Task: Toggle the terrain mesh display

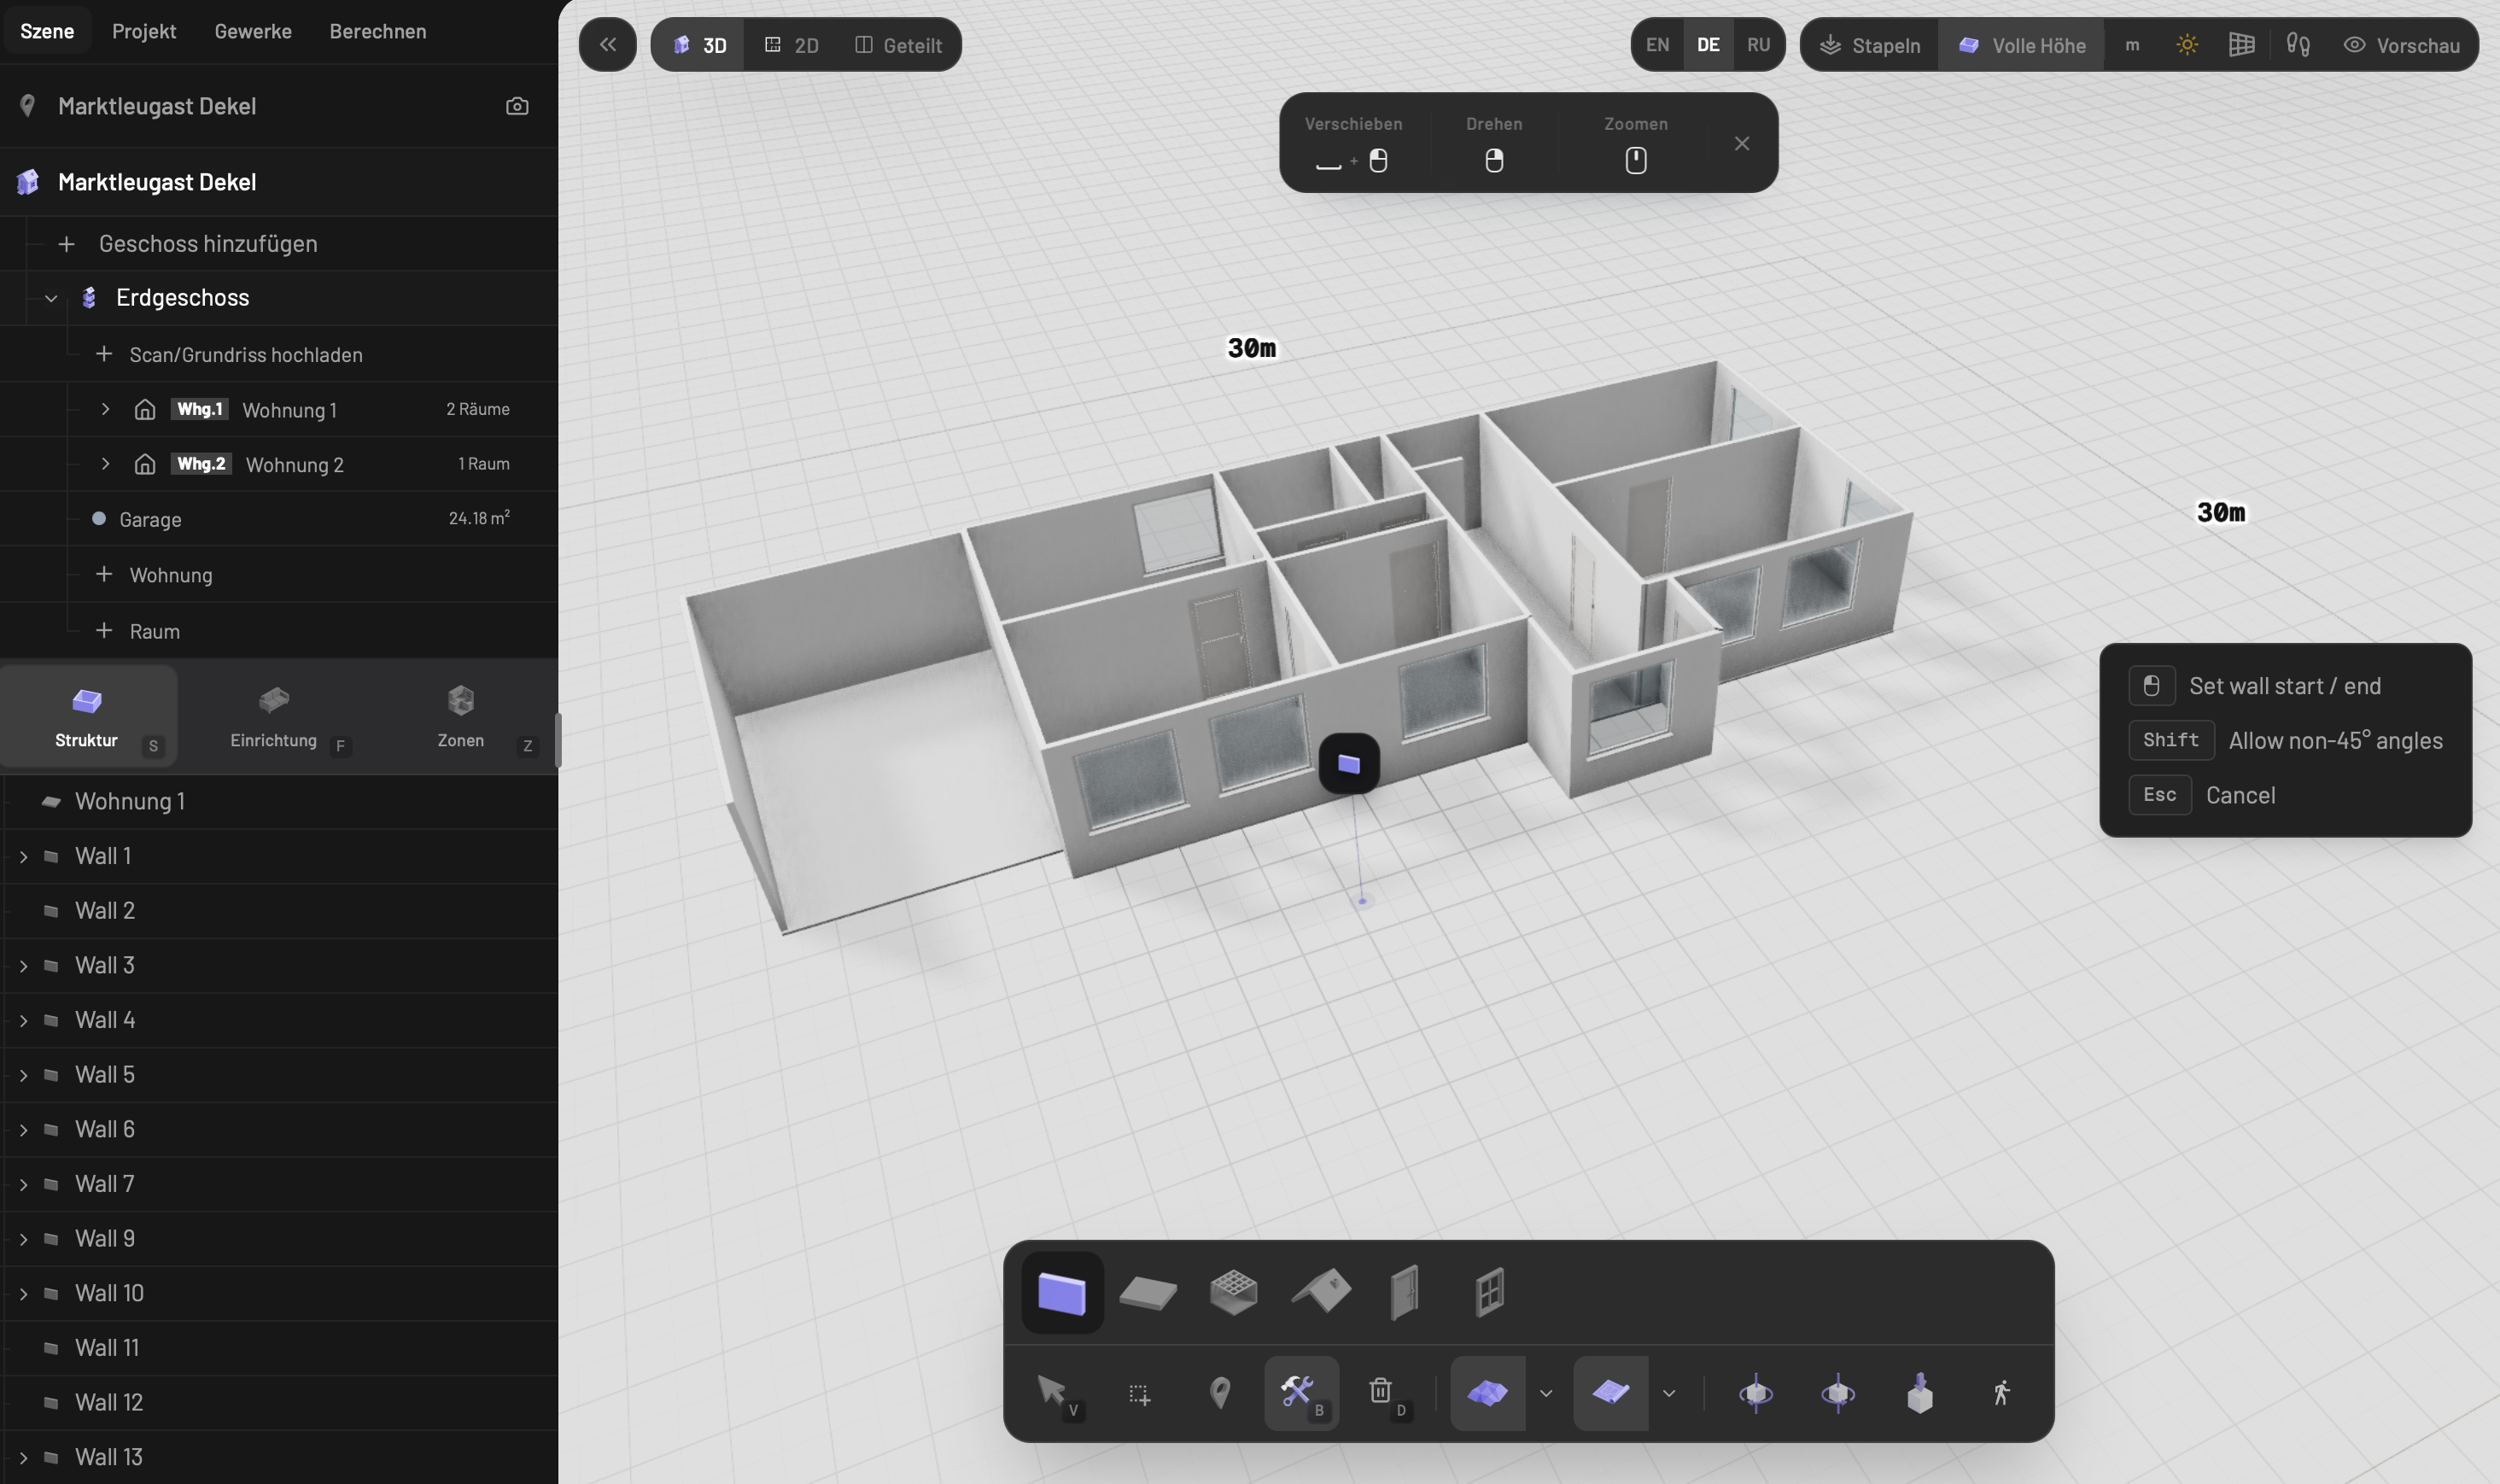Action: click(x=1487, y=1392)
